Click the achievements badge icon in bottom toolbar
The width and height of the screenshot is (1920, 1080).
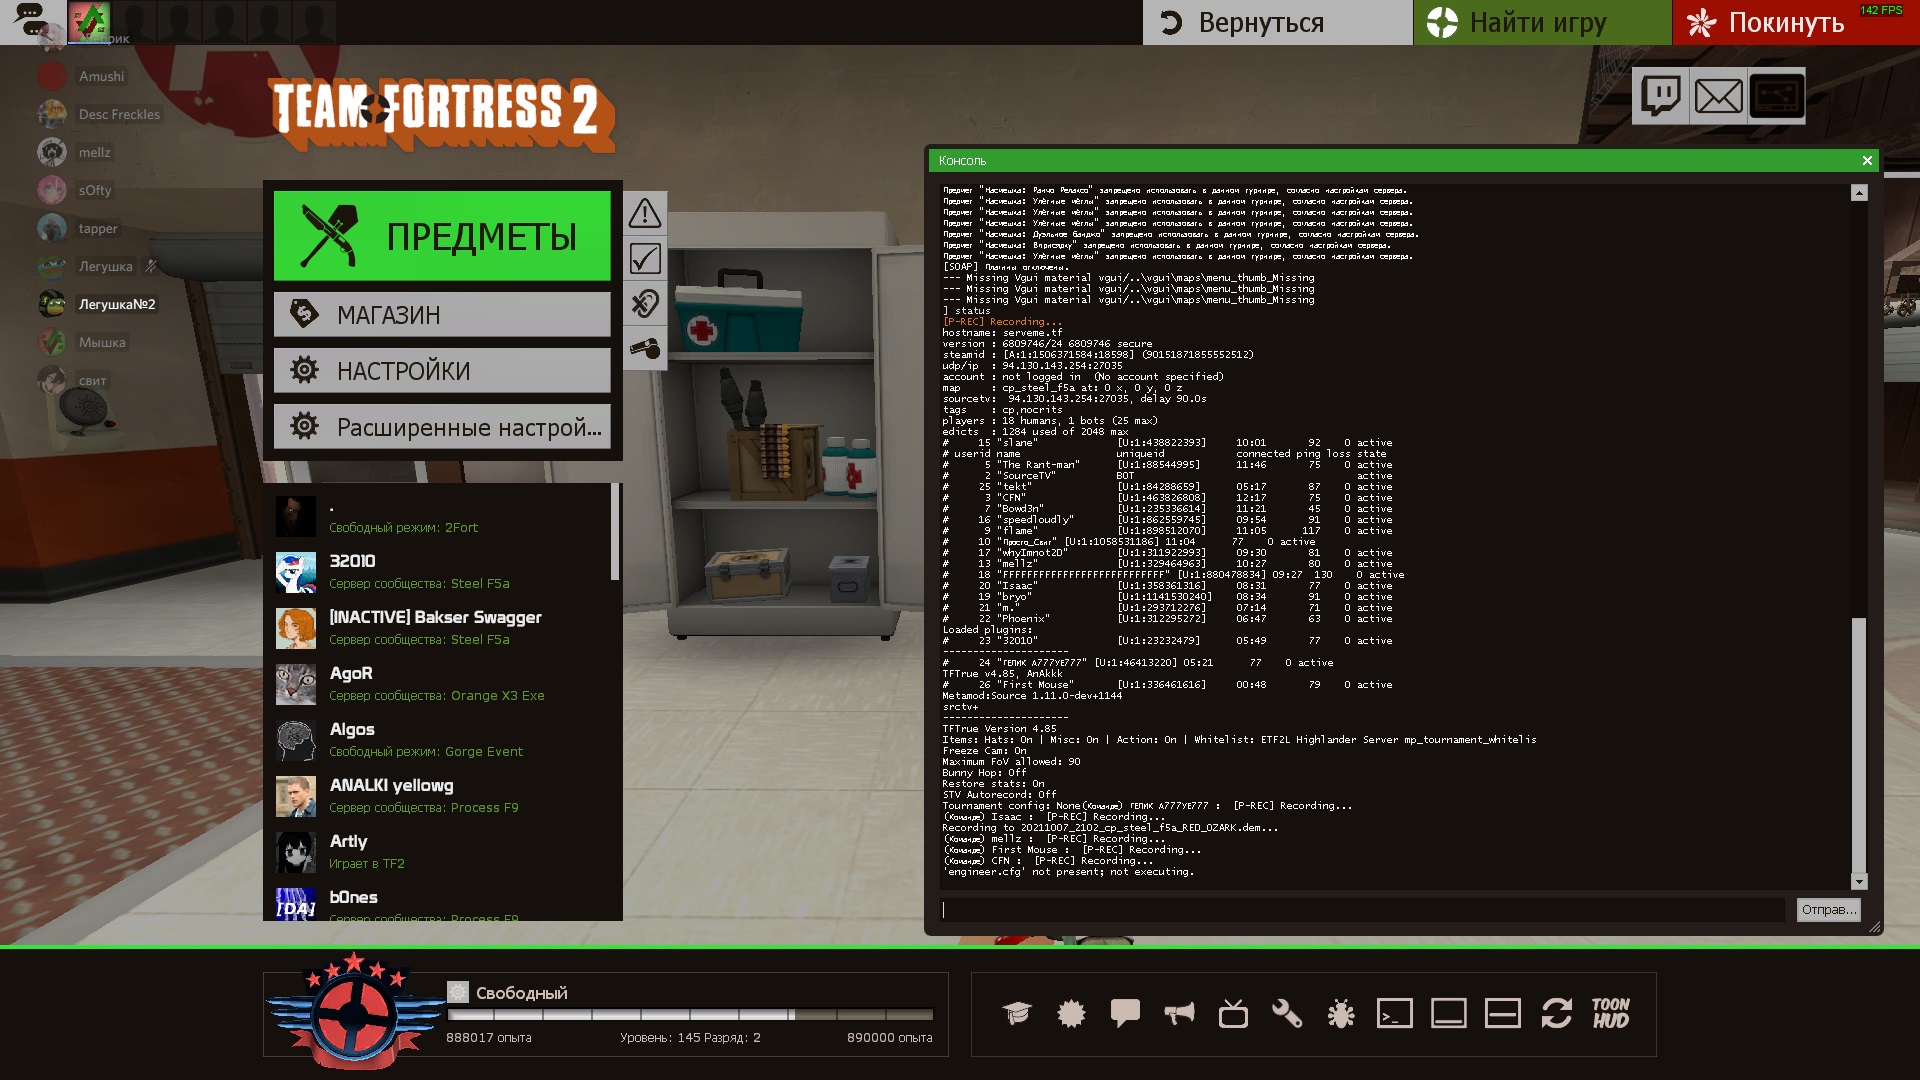[1071, 1014]
